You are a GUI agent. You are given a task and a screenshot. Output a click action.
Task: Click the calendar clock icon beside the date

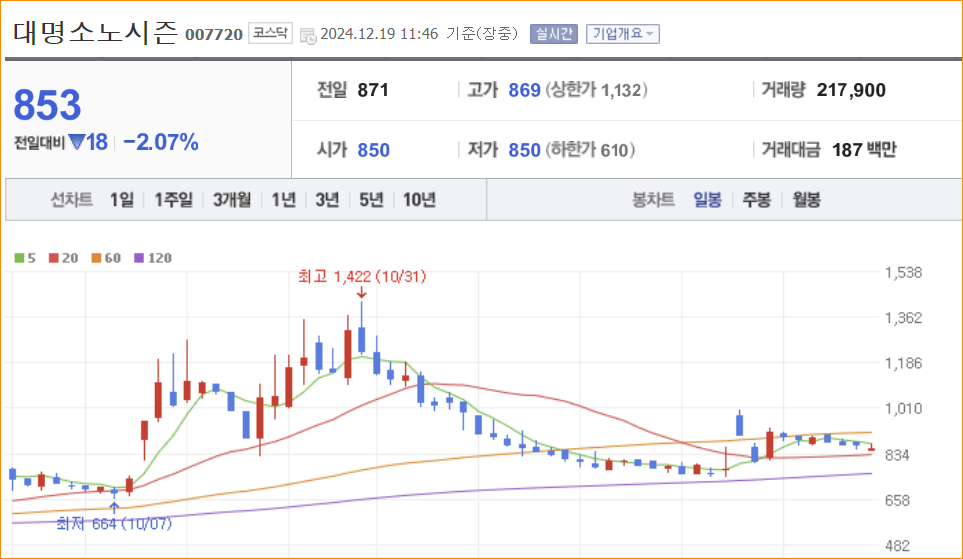308,35
